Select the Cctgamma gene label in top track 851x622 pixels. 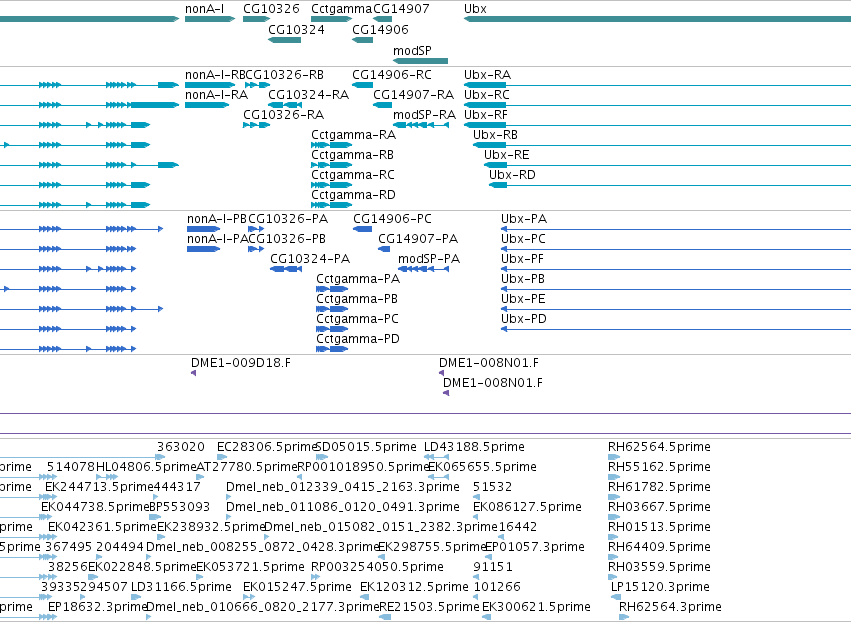pyautogui.click(x=341, y=9)
